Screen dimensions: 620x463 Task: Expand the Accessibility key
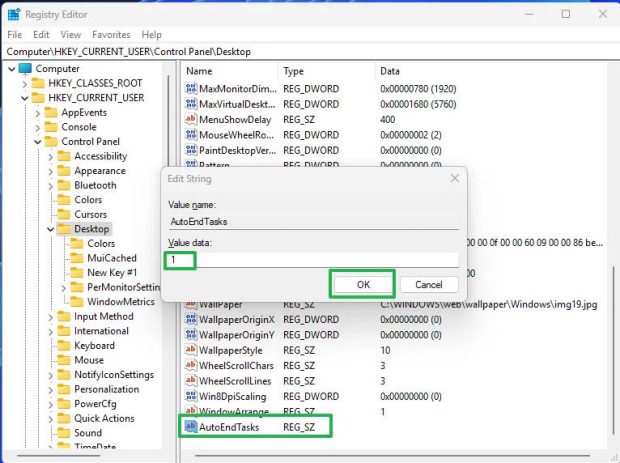tap(51, 157)
